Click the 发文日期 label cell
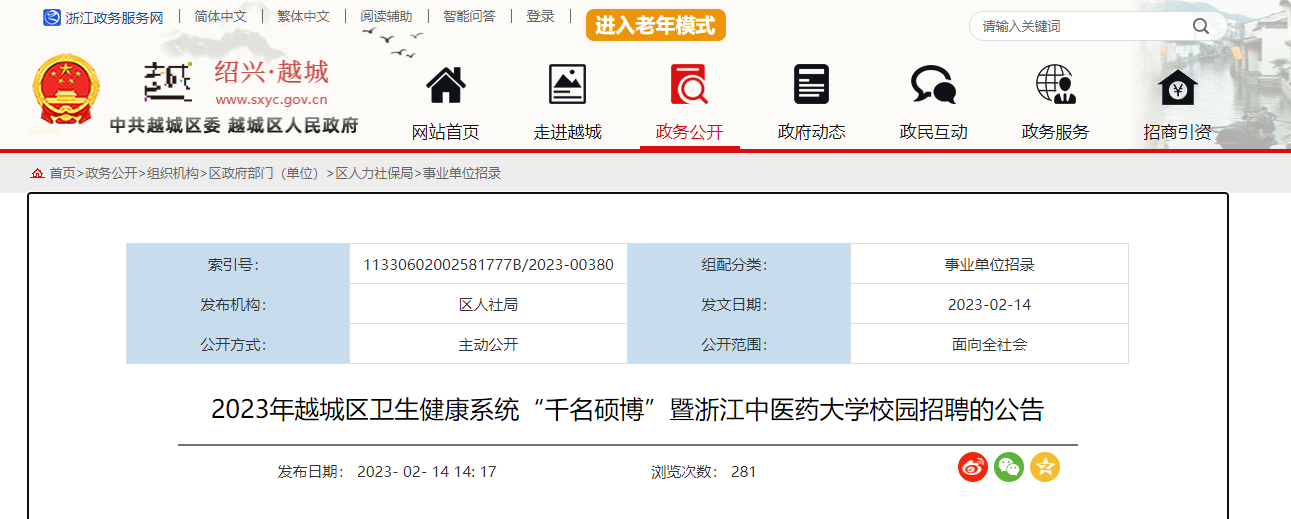The image size is (1291, 519). [739, 305]
